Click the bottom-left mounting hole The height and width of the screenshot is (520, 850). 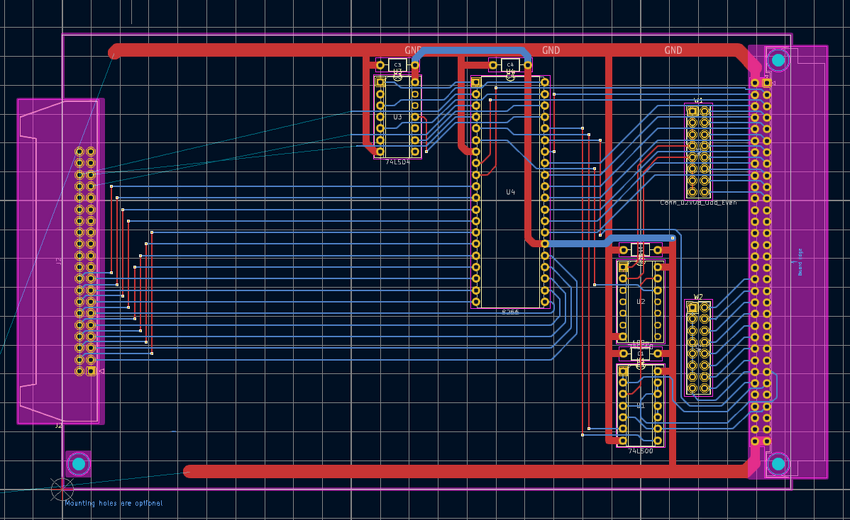pyautogui.click(x=79, y=464)
